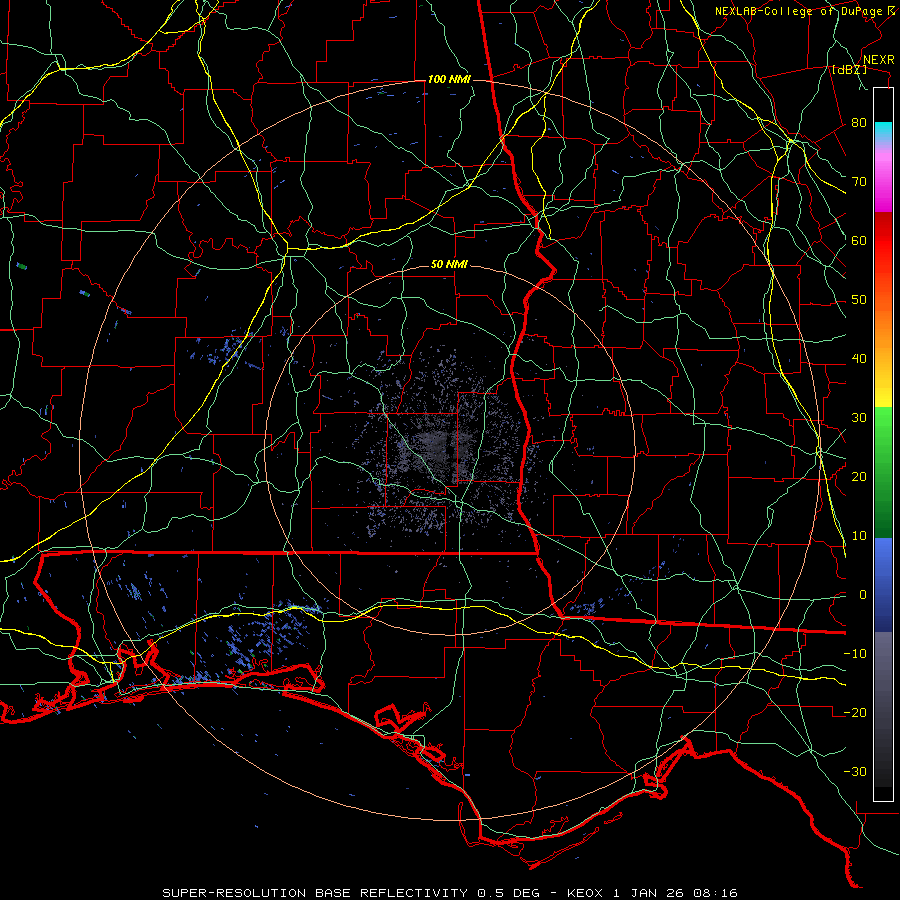Select the 80 dBZ scale label

859,122
